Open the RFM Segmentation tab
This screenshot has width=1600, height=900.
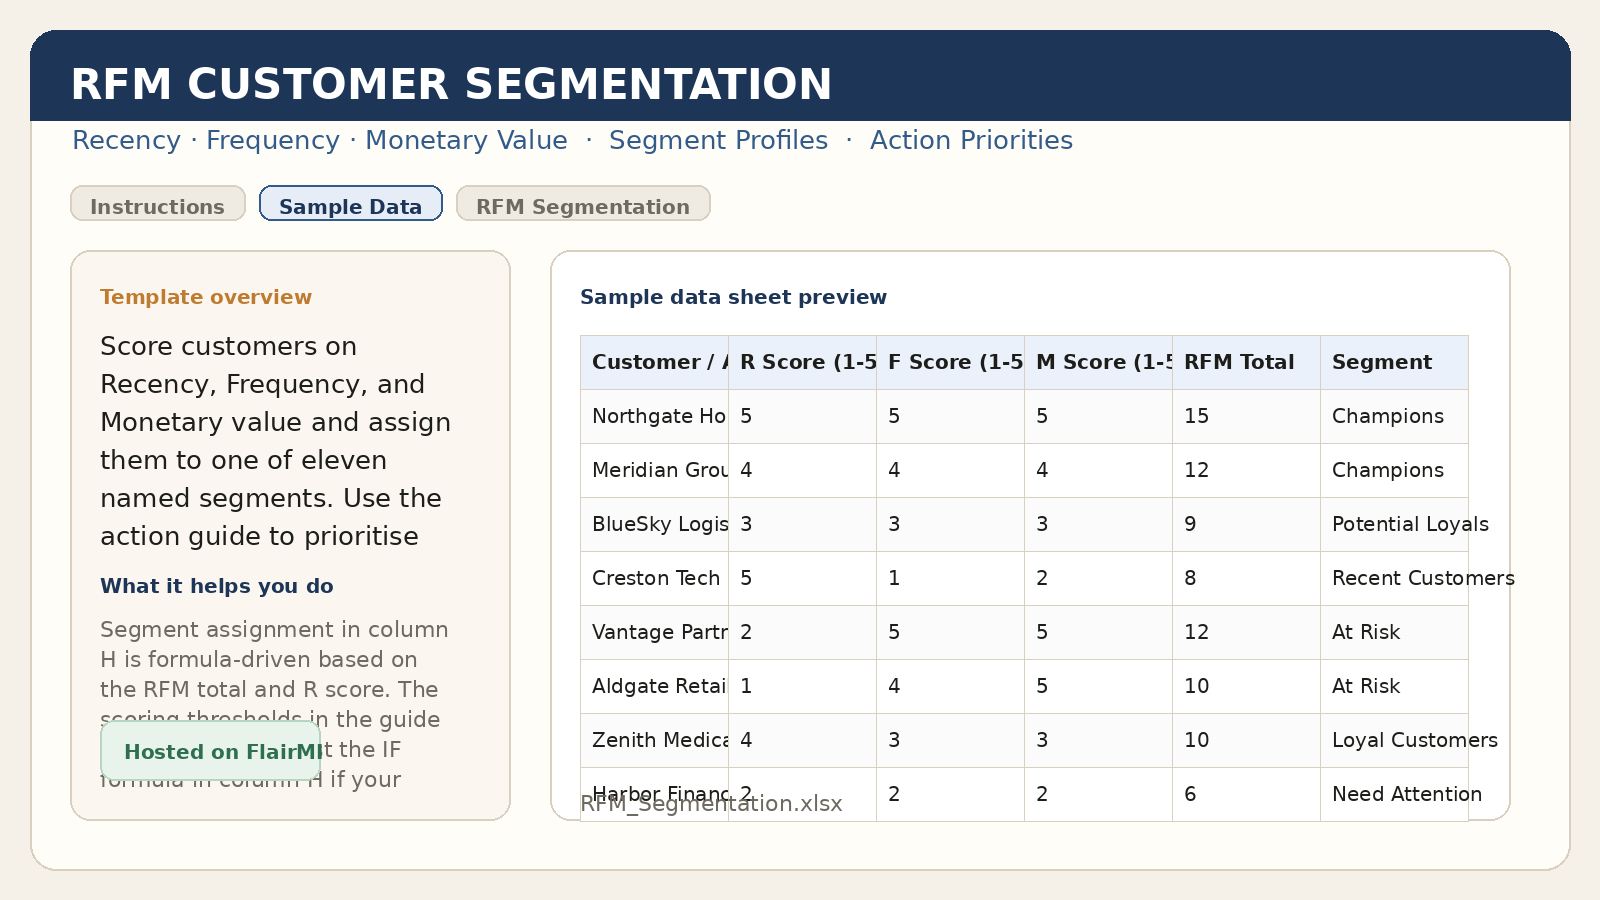pos(583,206)
